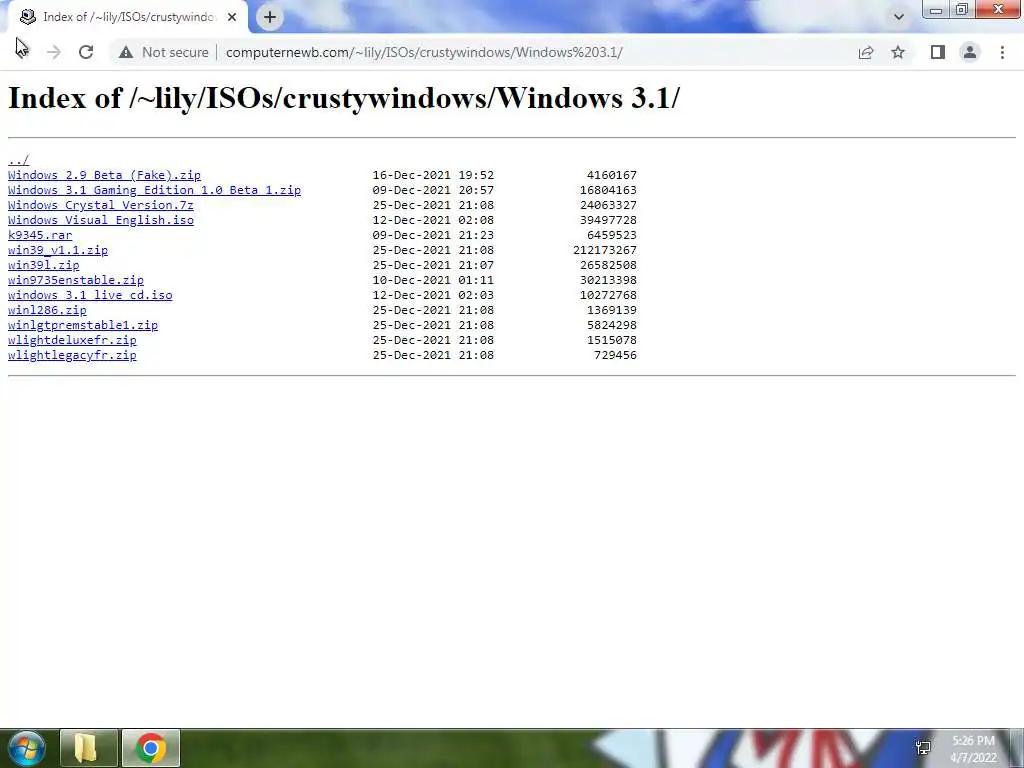The height and width of the screenshot is (768, 1024).
Task: Expand the tab search chevron
Action: 899,17
